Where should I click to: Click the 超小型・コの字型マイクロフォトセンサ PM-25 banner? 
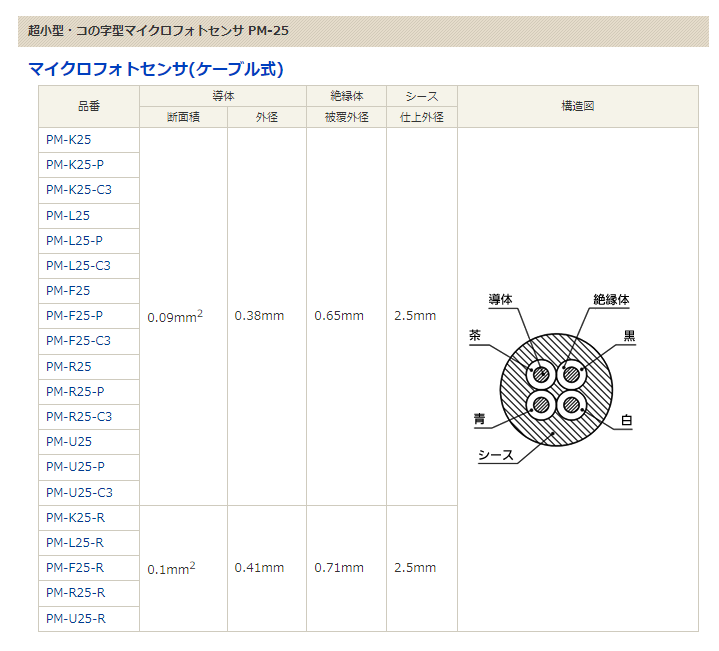(x=363, y=31)
